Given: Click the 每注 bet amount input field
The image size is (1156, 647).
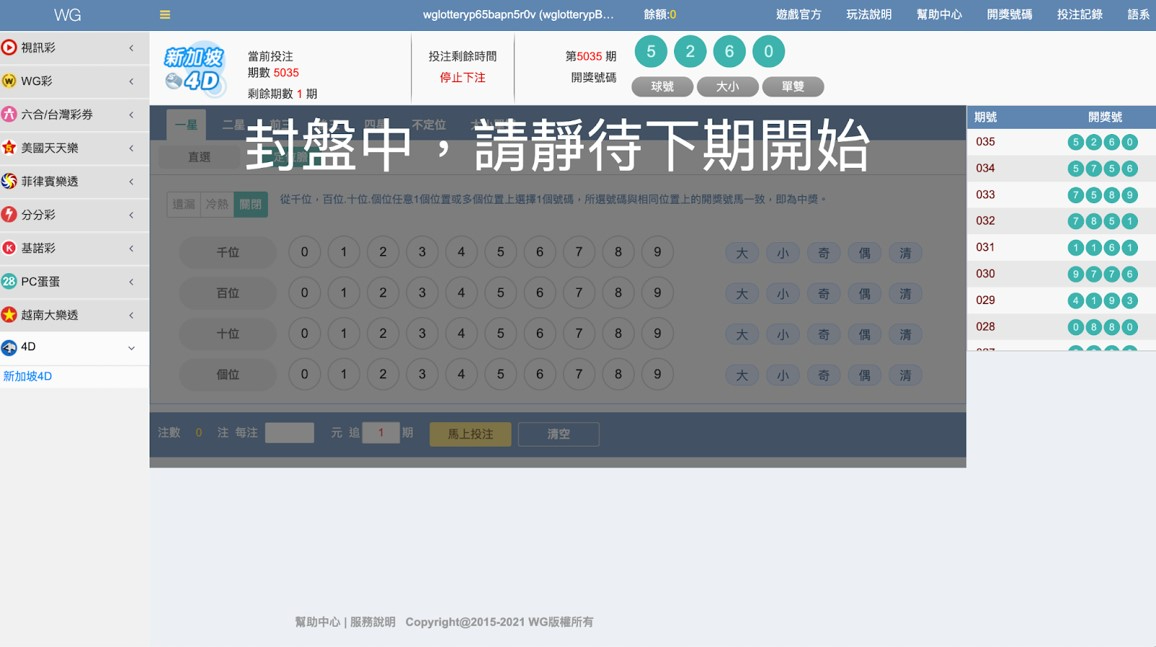Looking at the screenshot, I should [289, 433].
